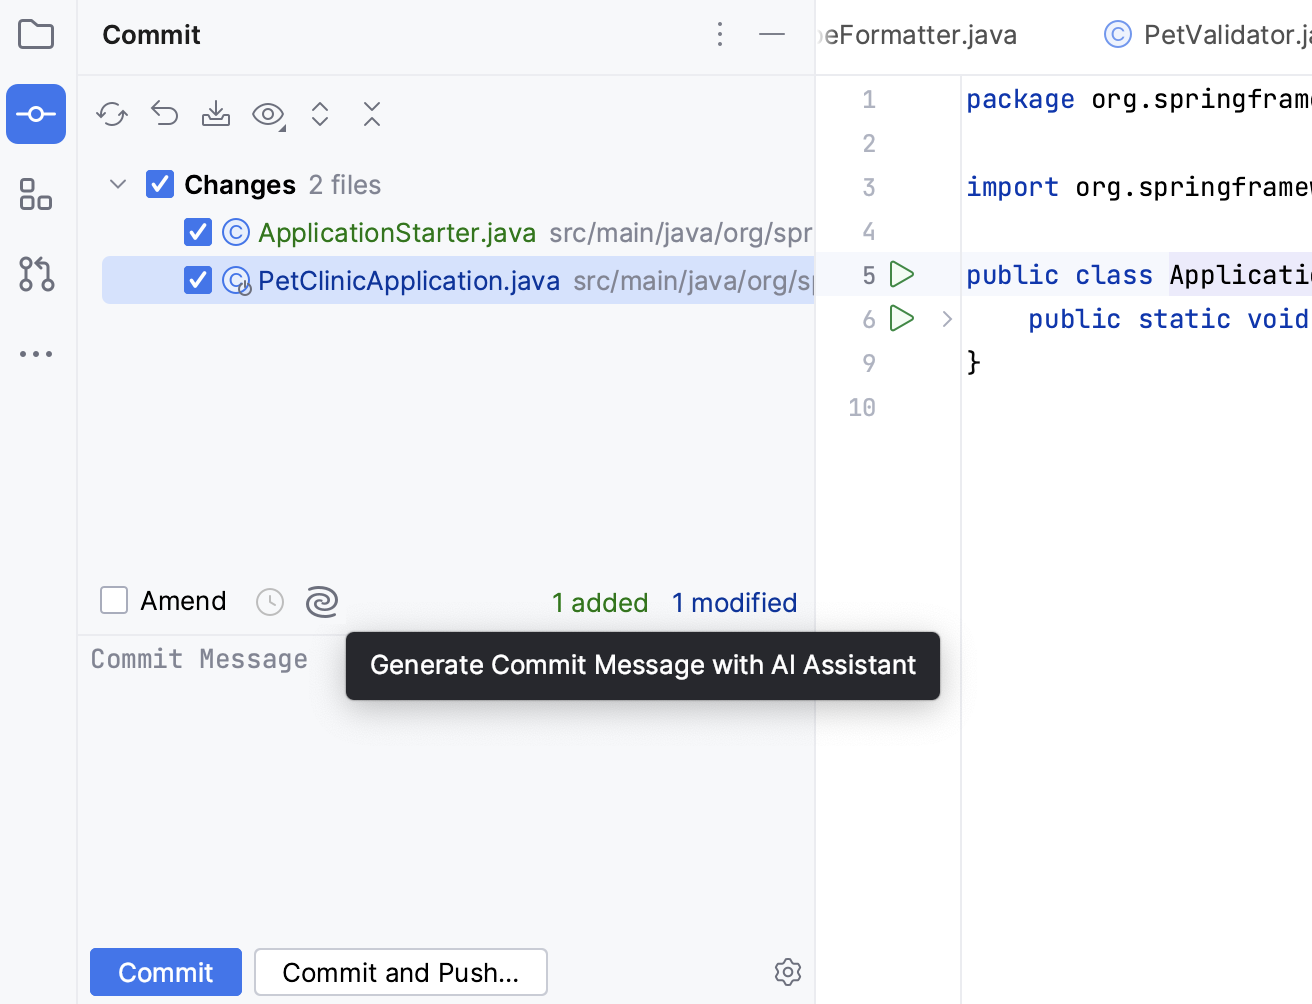
Task: Click the 1 modified link
Action: [x=734, y=602]
